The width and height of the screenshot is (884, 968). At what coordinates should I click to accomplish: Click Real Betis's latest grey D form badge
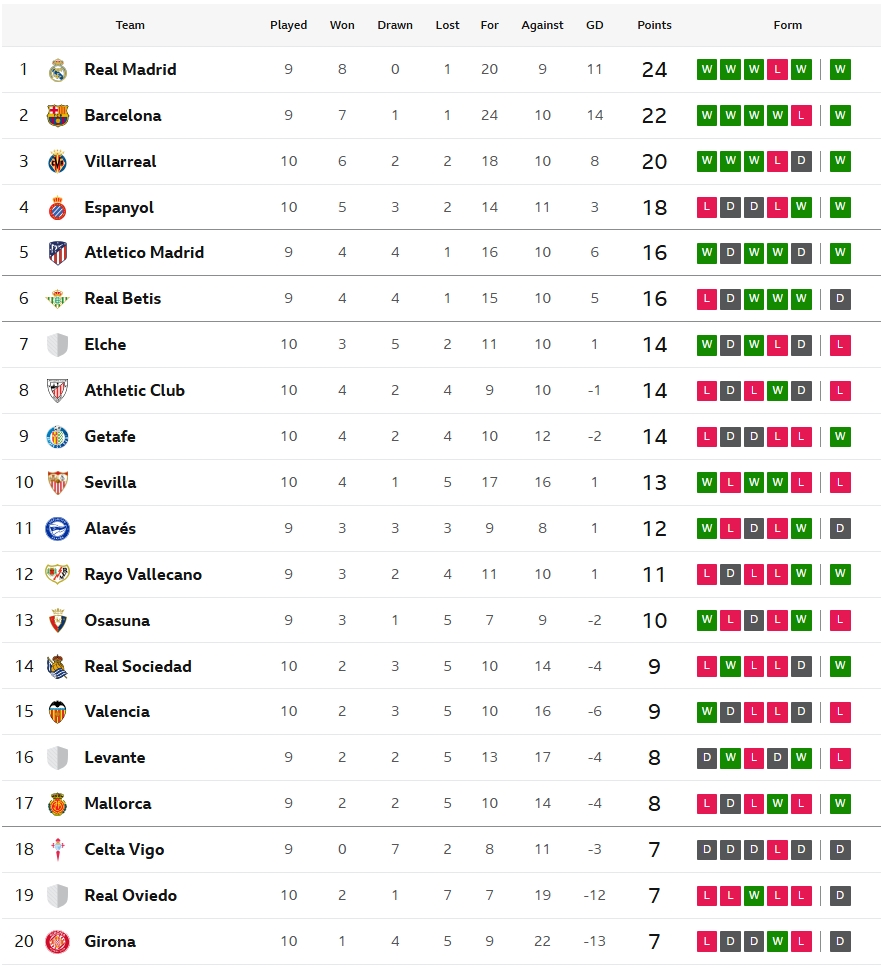840,299
